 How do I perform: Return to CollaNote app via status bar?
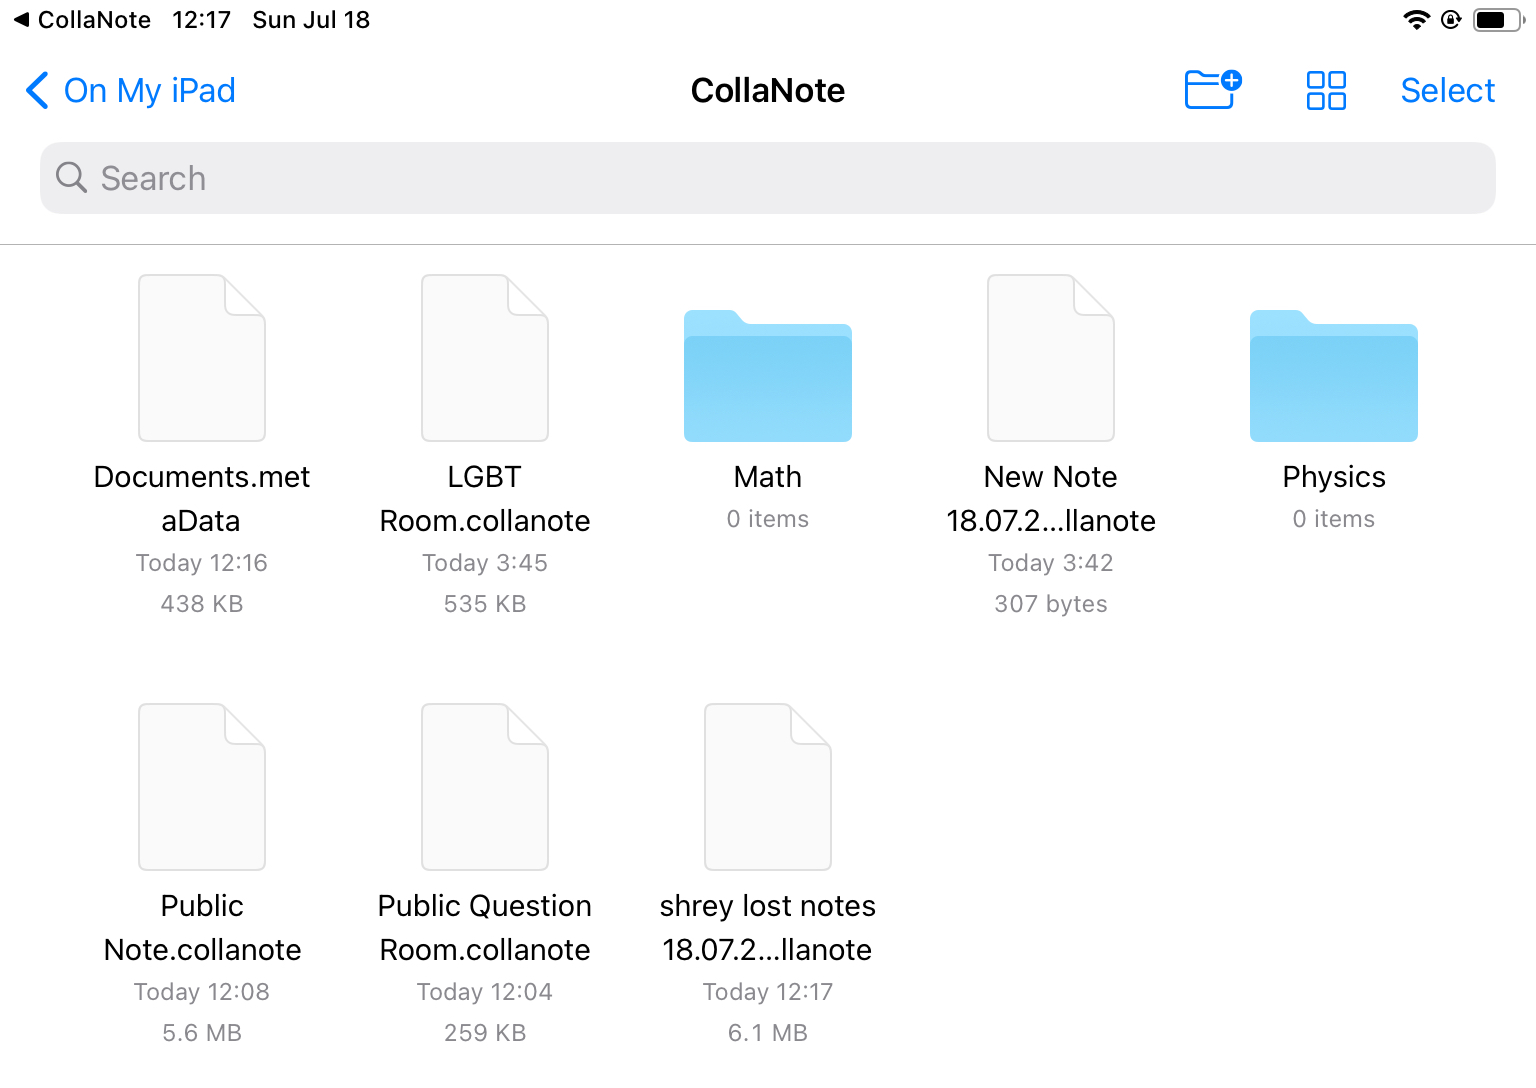tap(82, 20)
